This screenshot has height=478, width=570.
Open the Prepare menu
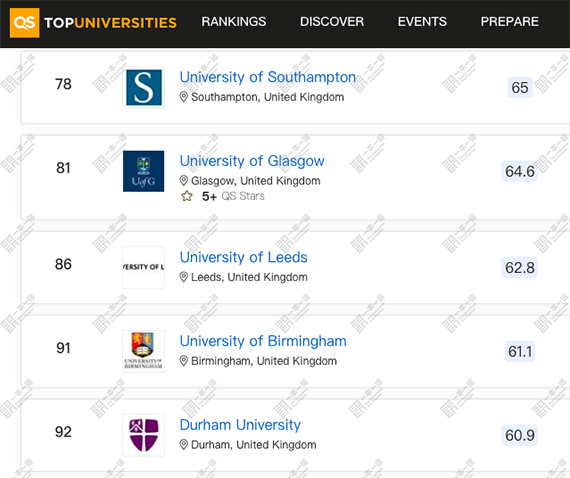point(510,21)
